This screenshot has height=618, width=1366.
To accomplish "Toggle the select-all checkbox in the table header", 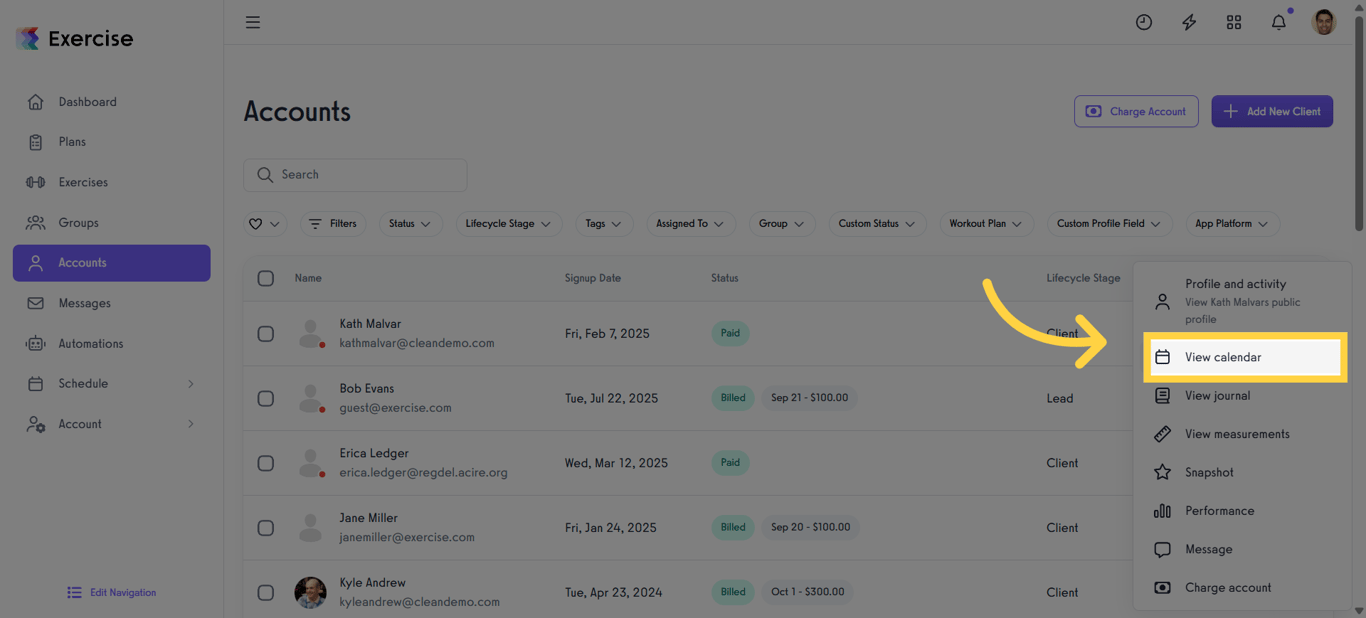I will click(x=265, y=278).
